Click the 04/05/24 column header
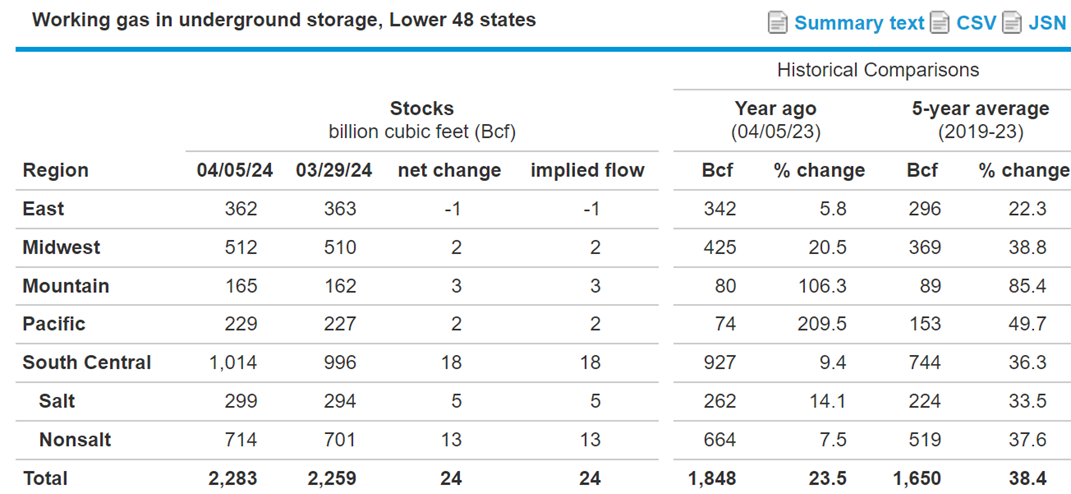 234,170
